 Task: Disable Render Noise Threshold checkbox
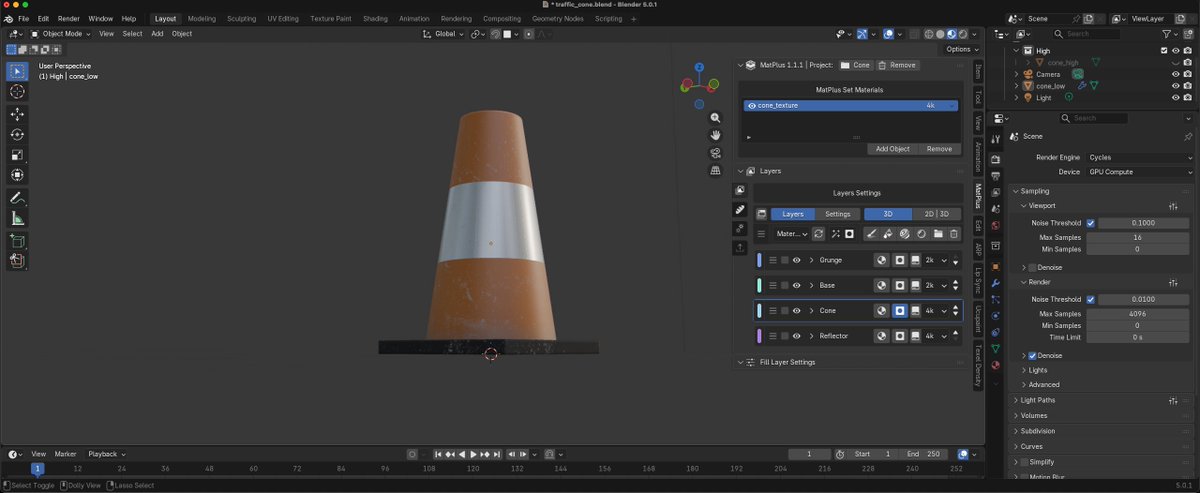(x=1090, y=299)
